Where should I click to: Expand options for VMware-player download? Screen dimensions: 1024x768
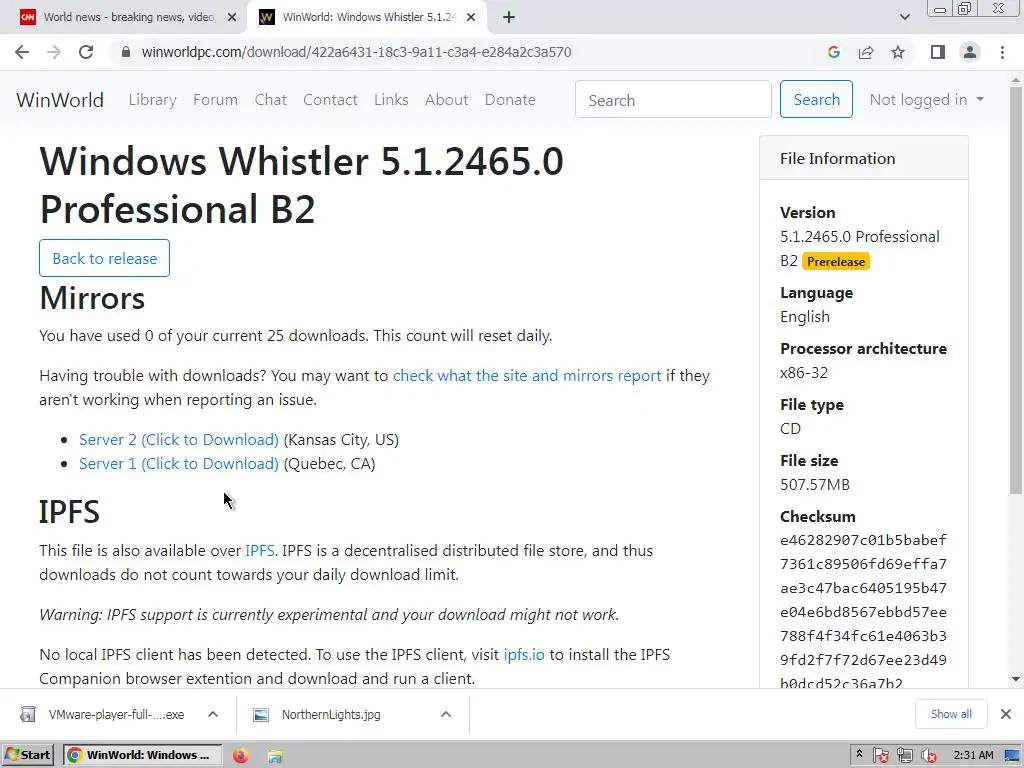click(x=213, y=714)
